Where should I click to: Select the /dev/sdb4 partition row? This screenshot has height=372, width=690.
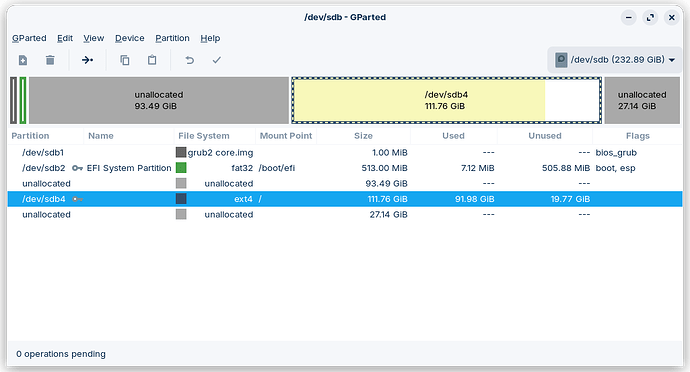click(345, 199)
